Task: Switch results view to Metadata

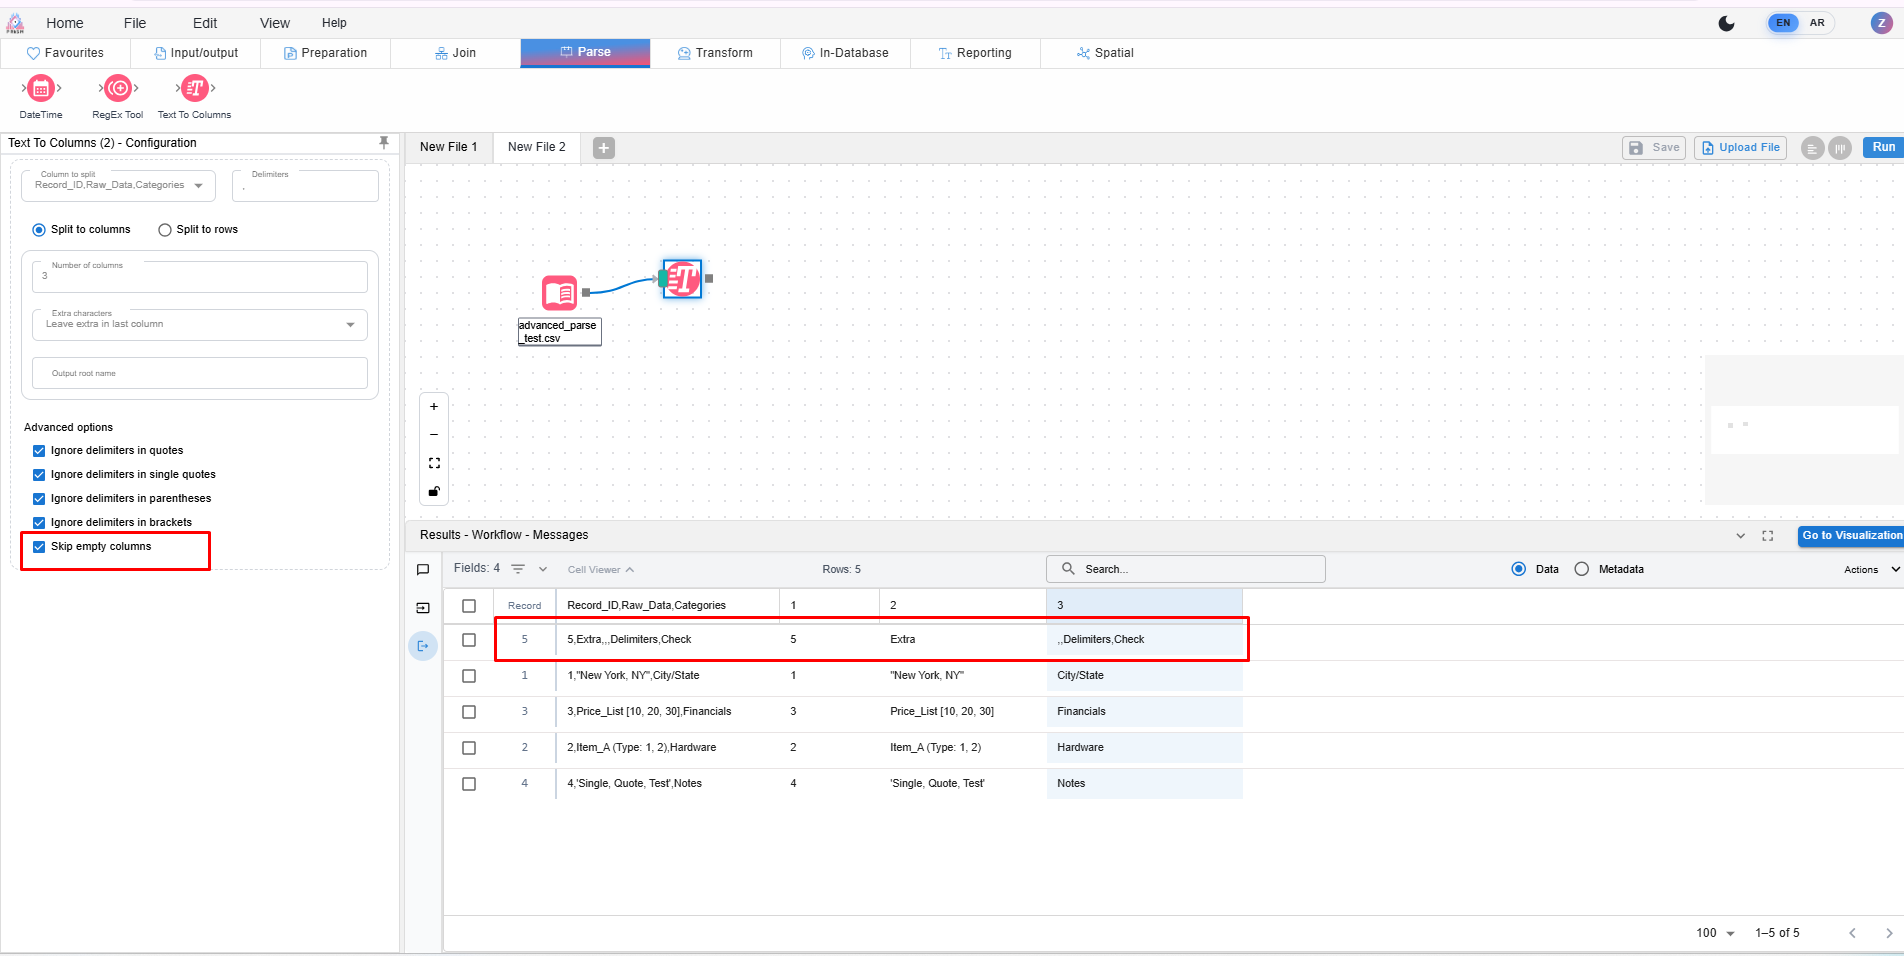Action: point(1581,569)
